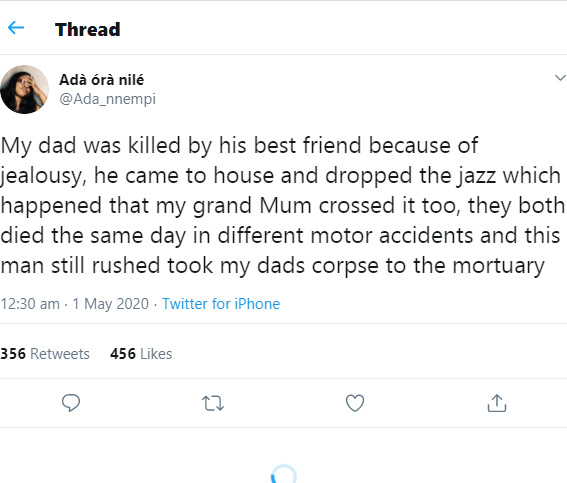Screen dimensions: 567x483
Task: Retweet using the looping arrows icon
Action: tap(213, 403)
